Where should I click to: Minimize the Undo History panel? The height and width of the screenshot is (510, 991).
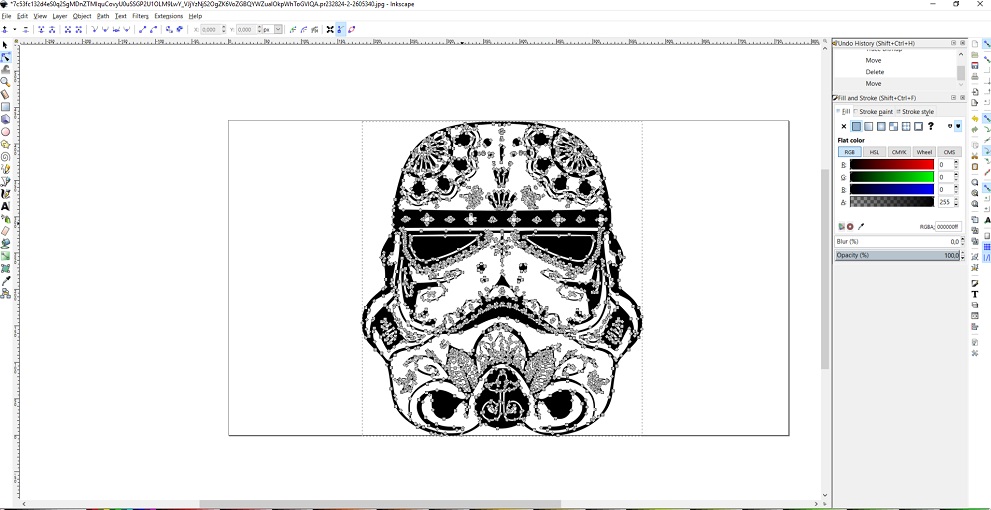tap(954, 43)
